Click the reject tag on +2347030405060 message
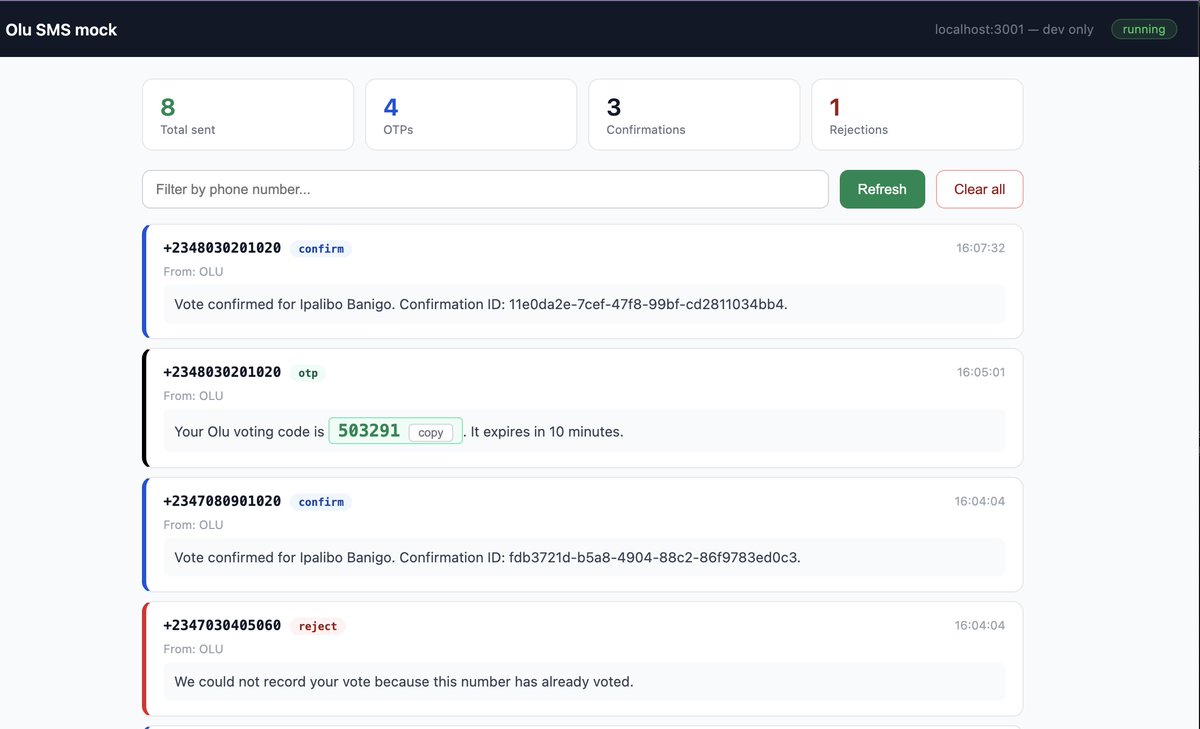The width and height of the screenshot is (1200, 729). (318, 625)
